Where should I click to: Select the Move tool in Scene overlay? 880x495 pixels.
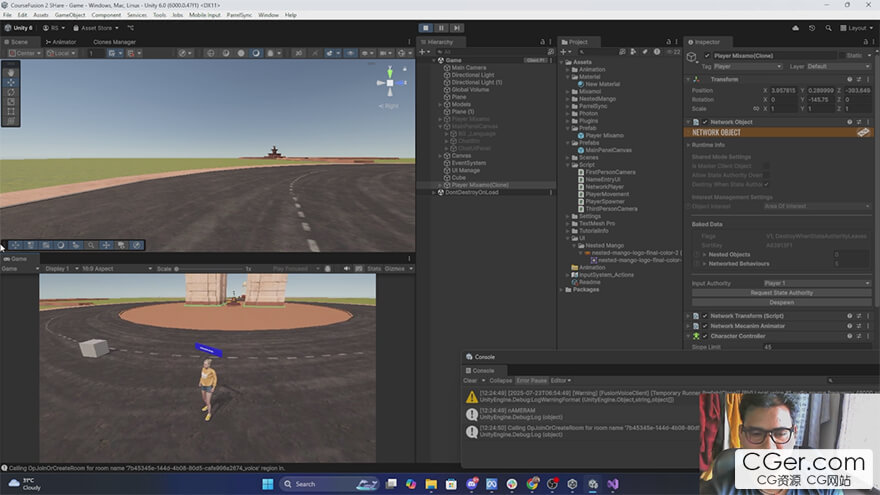coord(11,82)
